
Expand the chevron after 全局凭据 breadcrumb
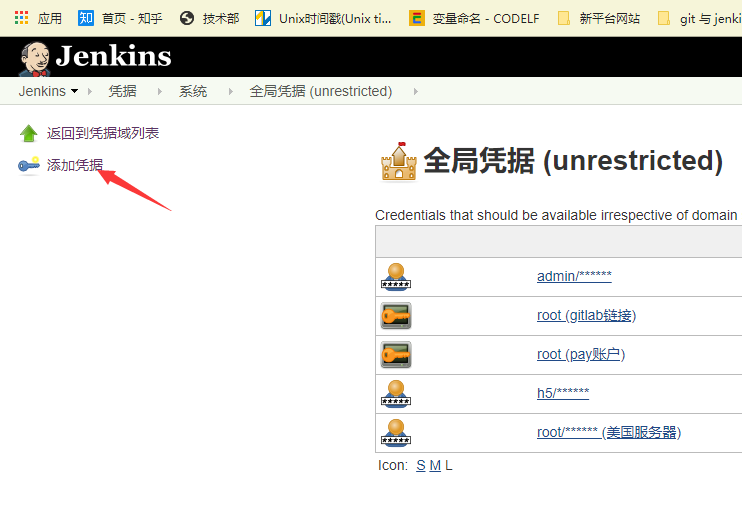click(x=415, y=91)
